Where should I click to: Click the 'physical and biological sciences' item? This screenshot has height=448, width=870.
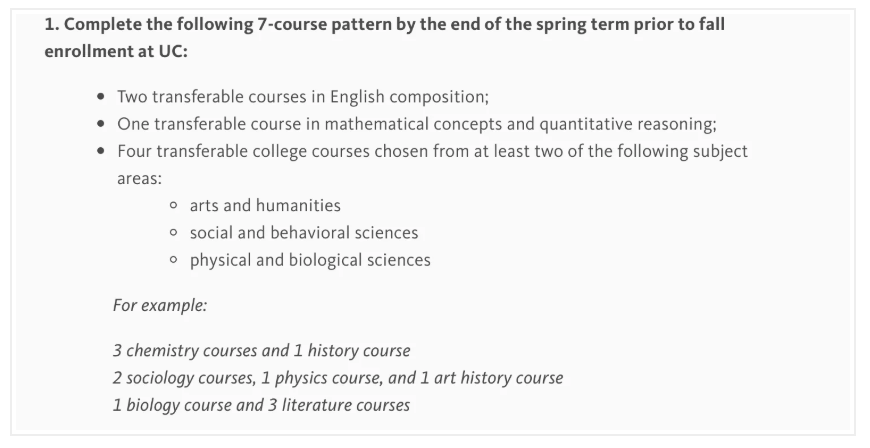(310, 260)
